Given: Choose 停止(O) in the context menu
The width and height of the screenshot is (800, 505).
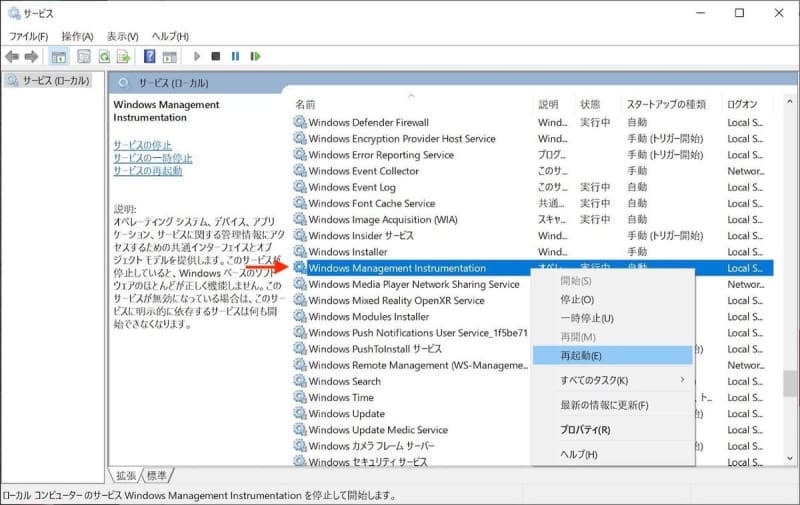Looking at the screenshot, I should point(612,299).
